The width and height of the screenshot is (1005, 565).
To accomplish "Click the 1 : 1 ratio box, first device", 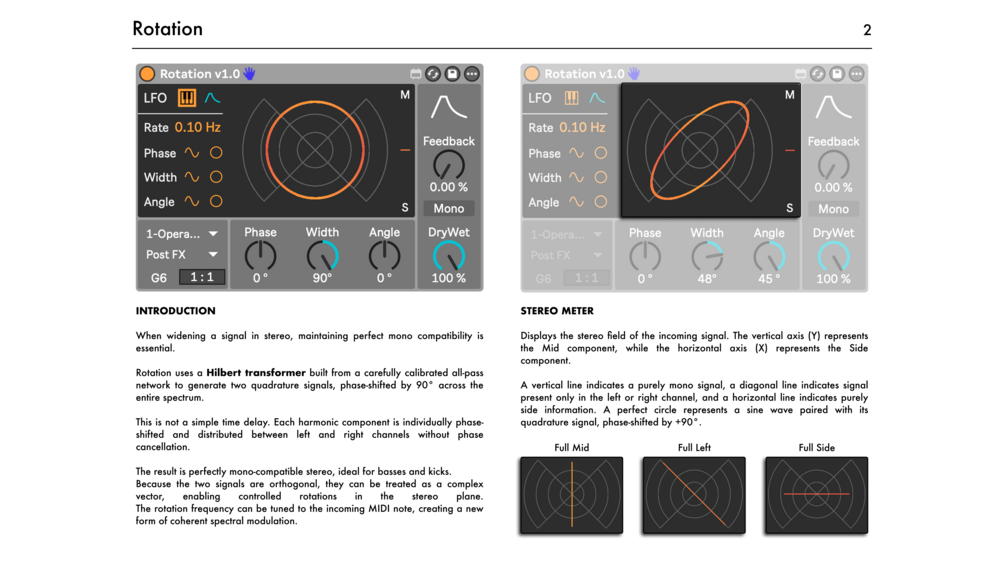I will tap(202, 277).
